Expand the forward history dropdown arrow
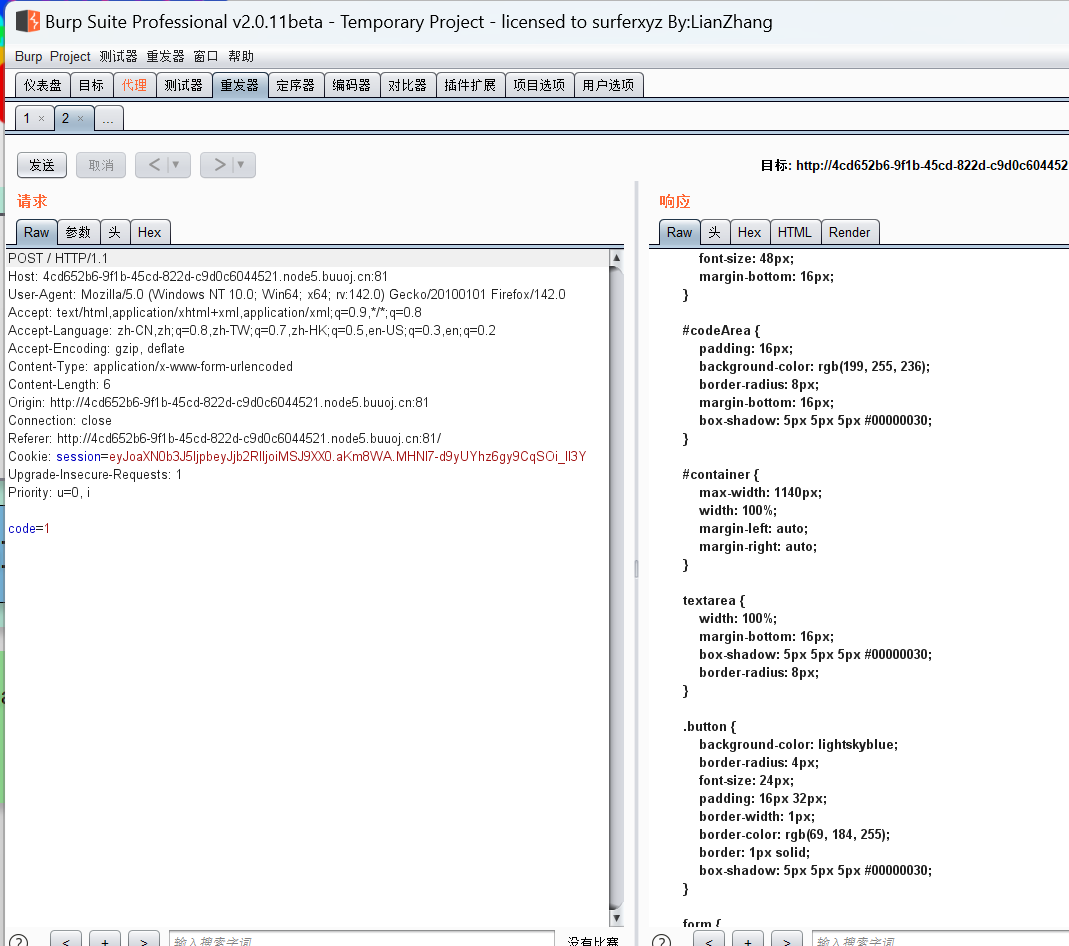The height and width of the screenshot is (946, 1069). [241, 165]
